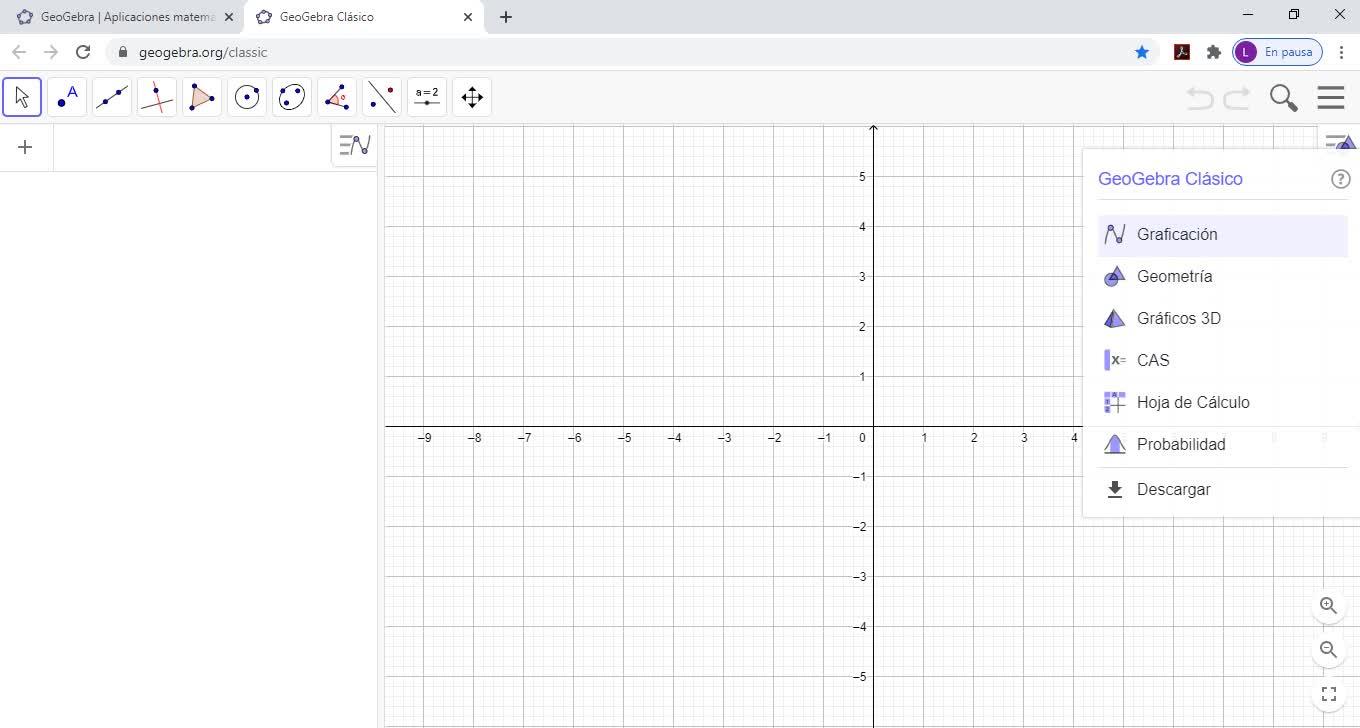1360x728 pixels.
Task: Open the Chrome three-dot menu
Action: 1341,52
